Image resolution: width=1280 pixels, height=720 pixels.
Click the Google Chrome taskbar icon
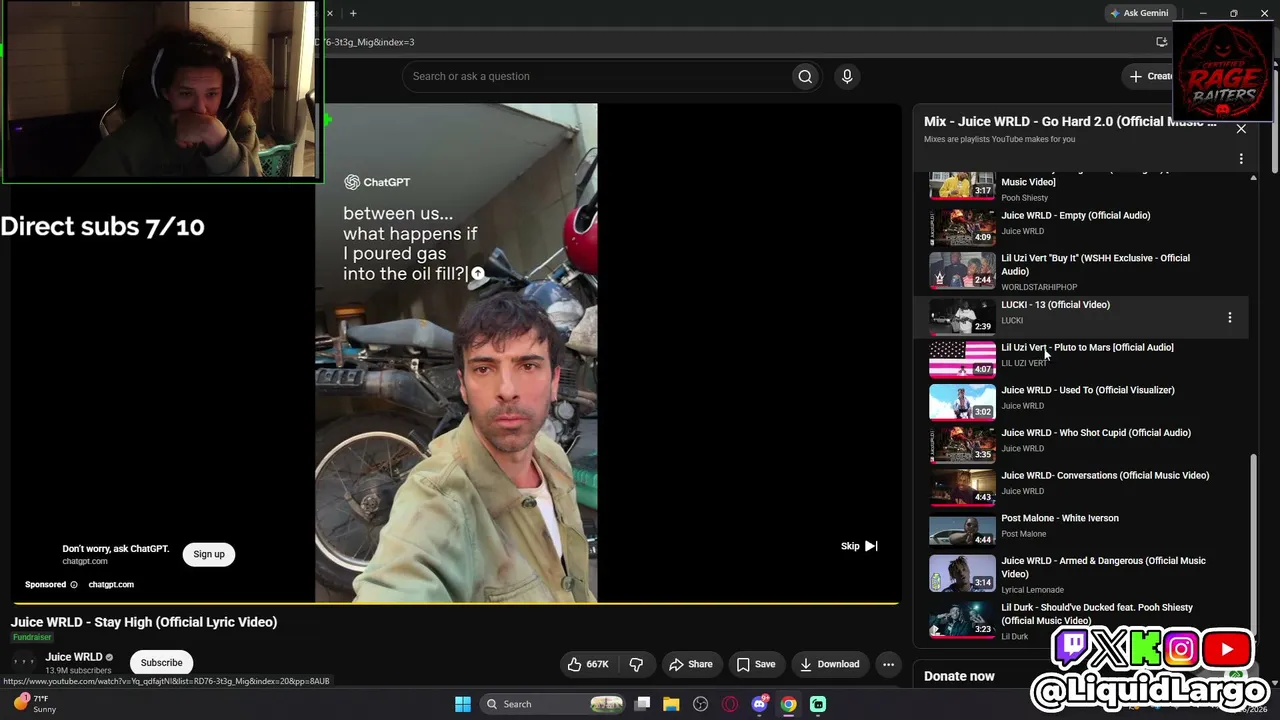(789, 704)
